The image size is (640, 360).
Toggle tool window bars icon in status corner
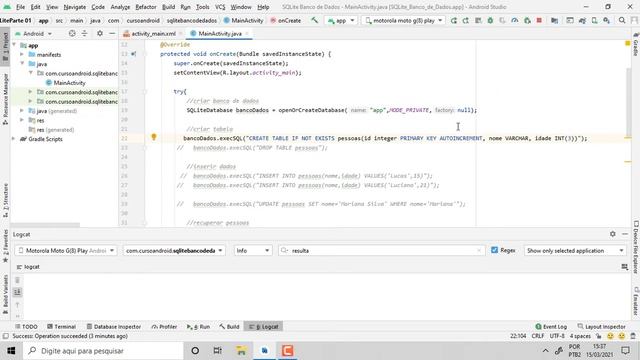coord(5,336)
